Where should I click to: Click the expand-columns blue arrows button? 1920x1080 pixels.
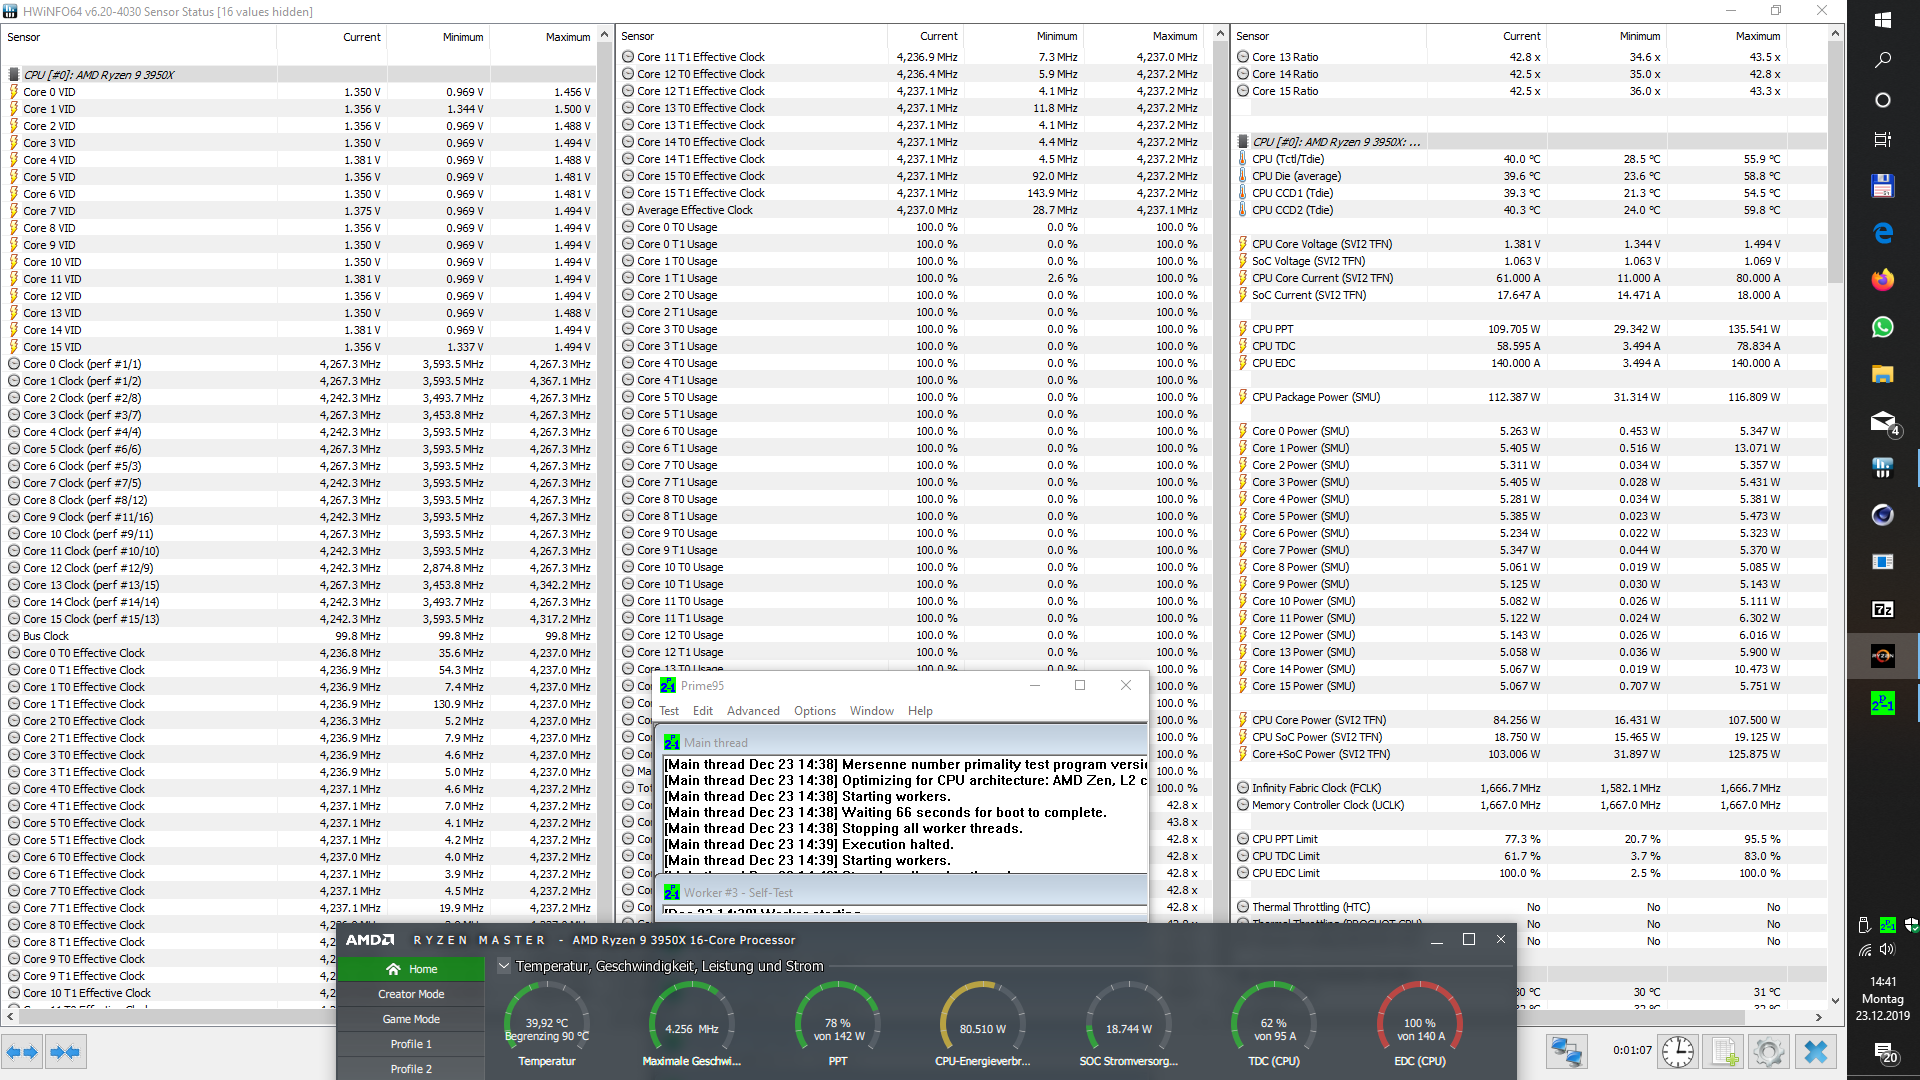point(22,1052)
